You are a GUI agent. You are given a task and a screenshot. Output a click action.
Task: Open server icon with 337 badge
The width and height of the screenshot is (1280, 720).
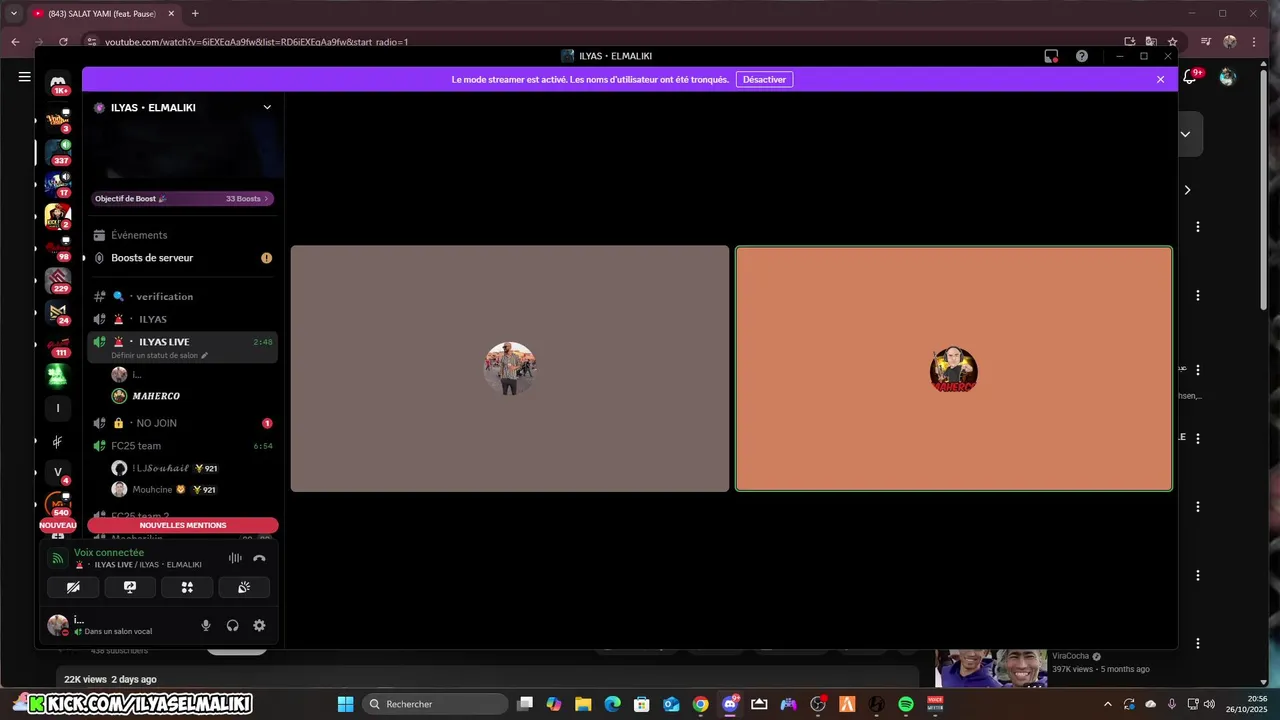click(58, 152)
